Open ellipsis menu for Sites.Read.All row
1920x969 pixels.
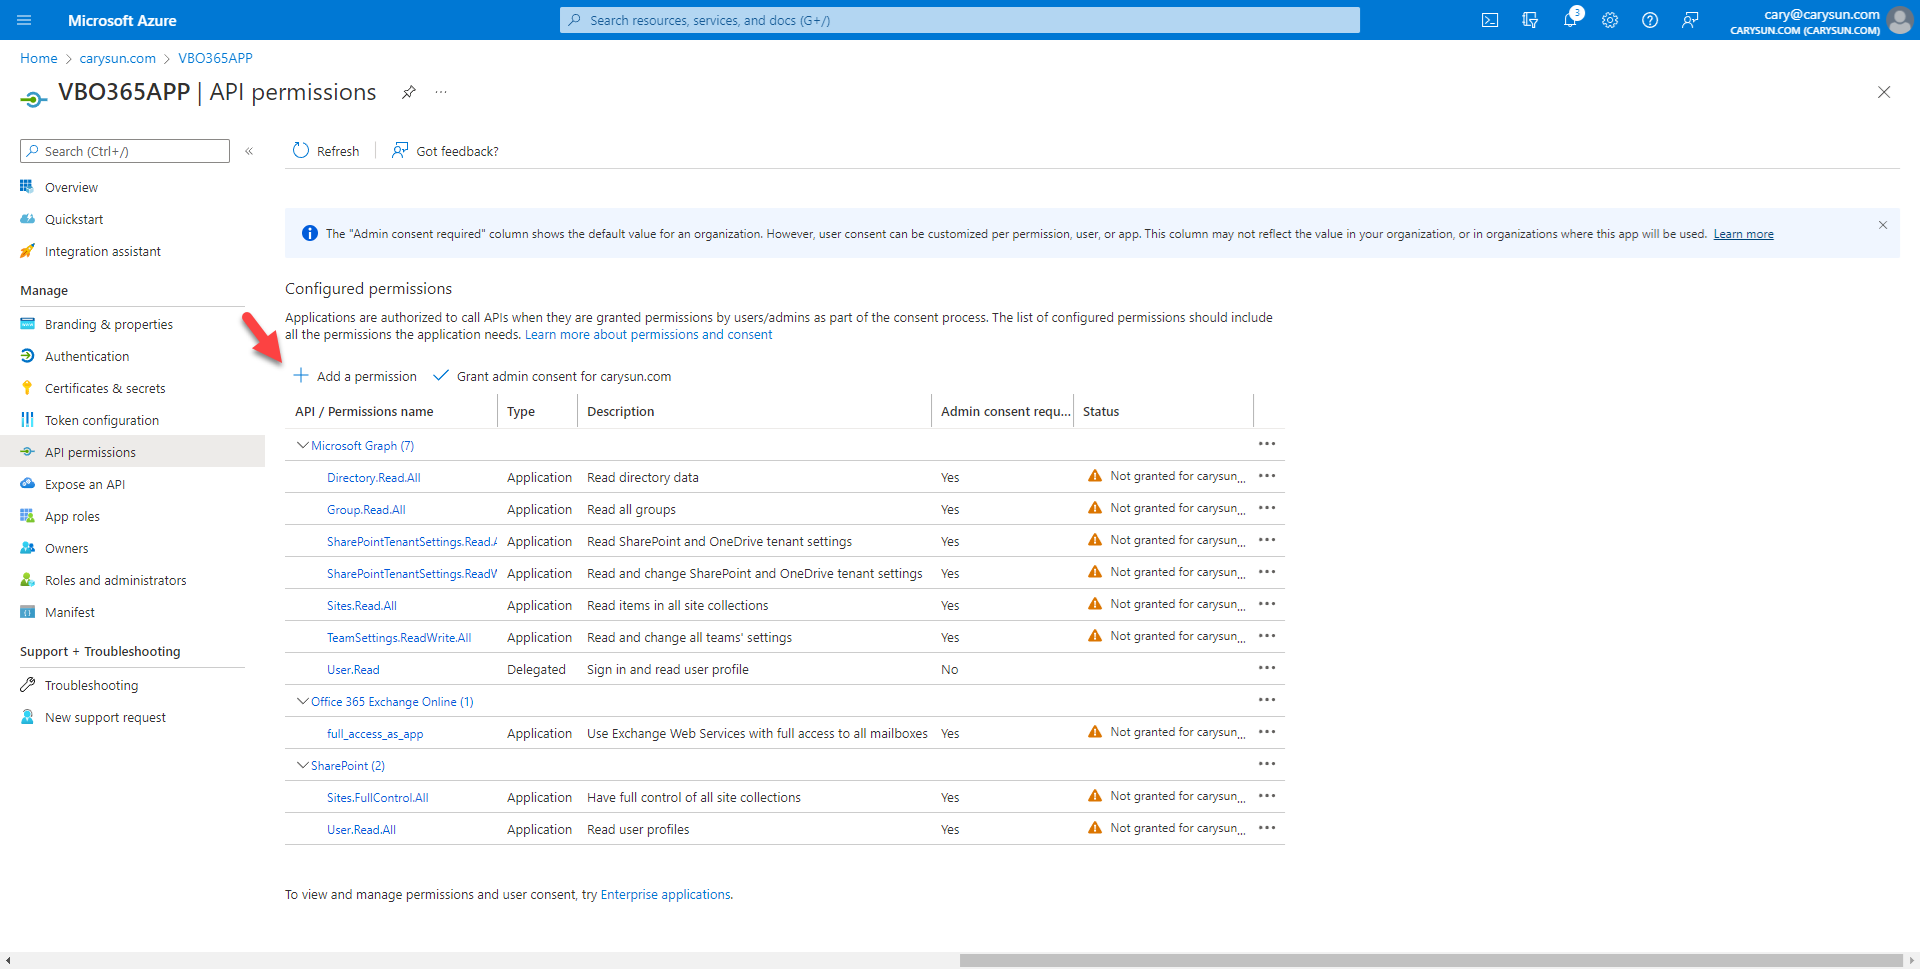pos(1267,604)
